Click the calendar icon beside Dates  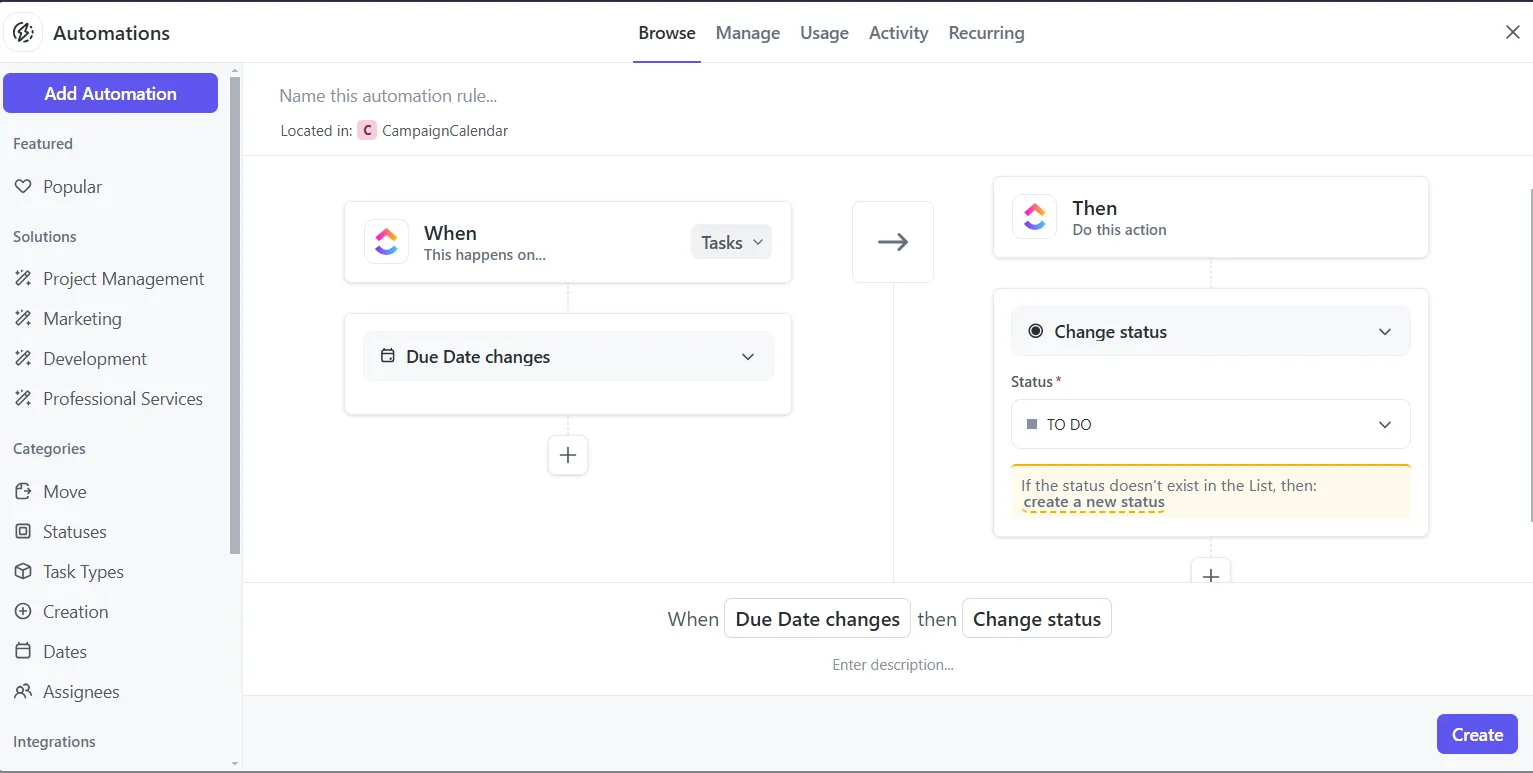point(23,652)
